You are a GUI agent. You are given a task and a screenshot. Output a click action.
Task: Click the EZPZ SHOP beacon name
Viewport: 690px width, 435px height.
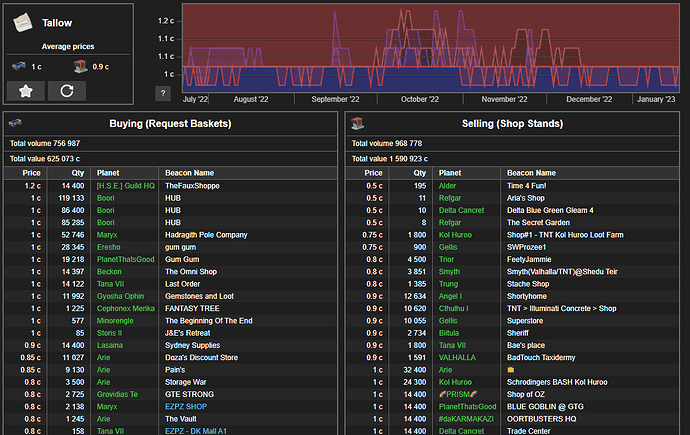(186, 406)
